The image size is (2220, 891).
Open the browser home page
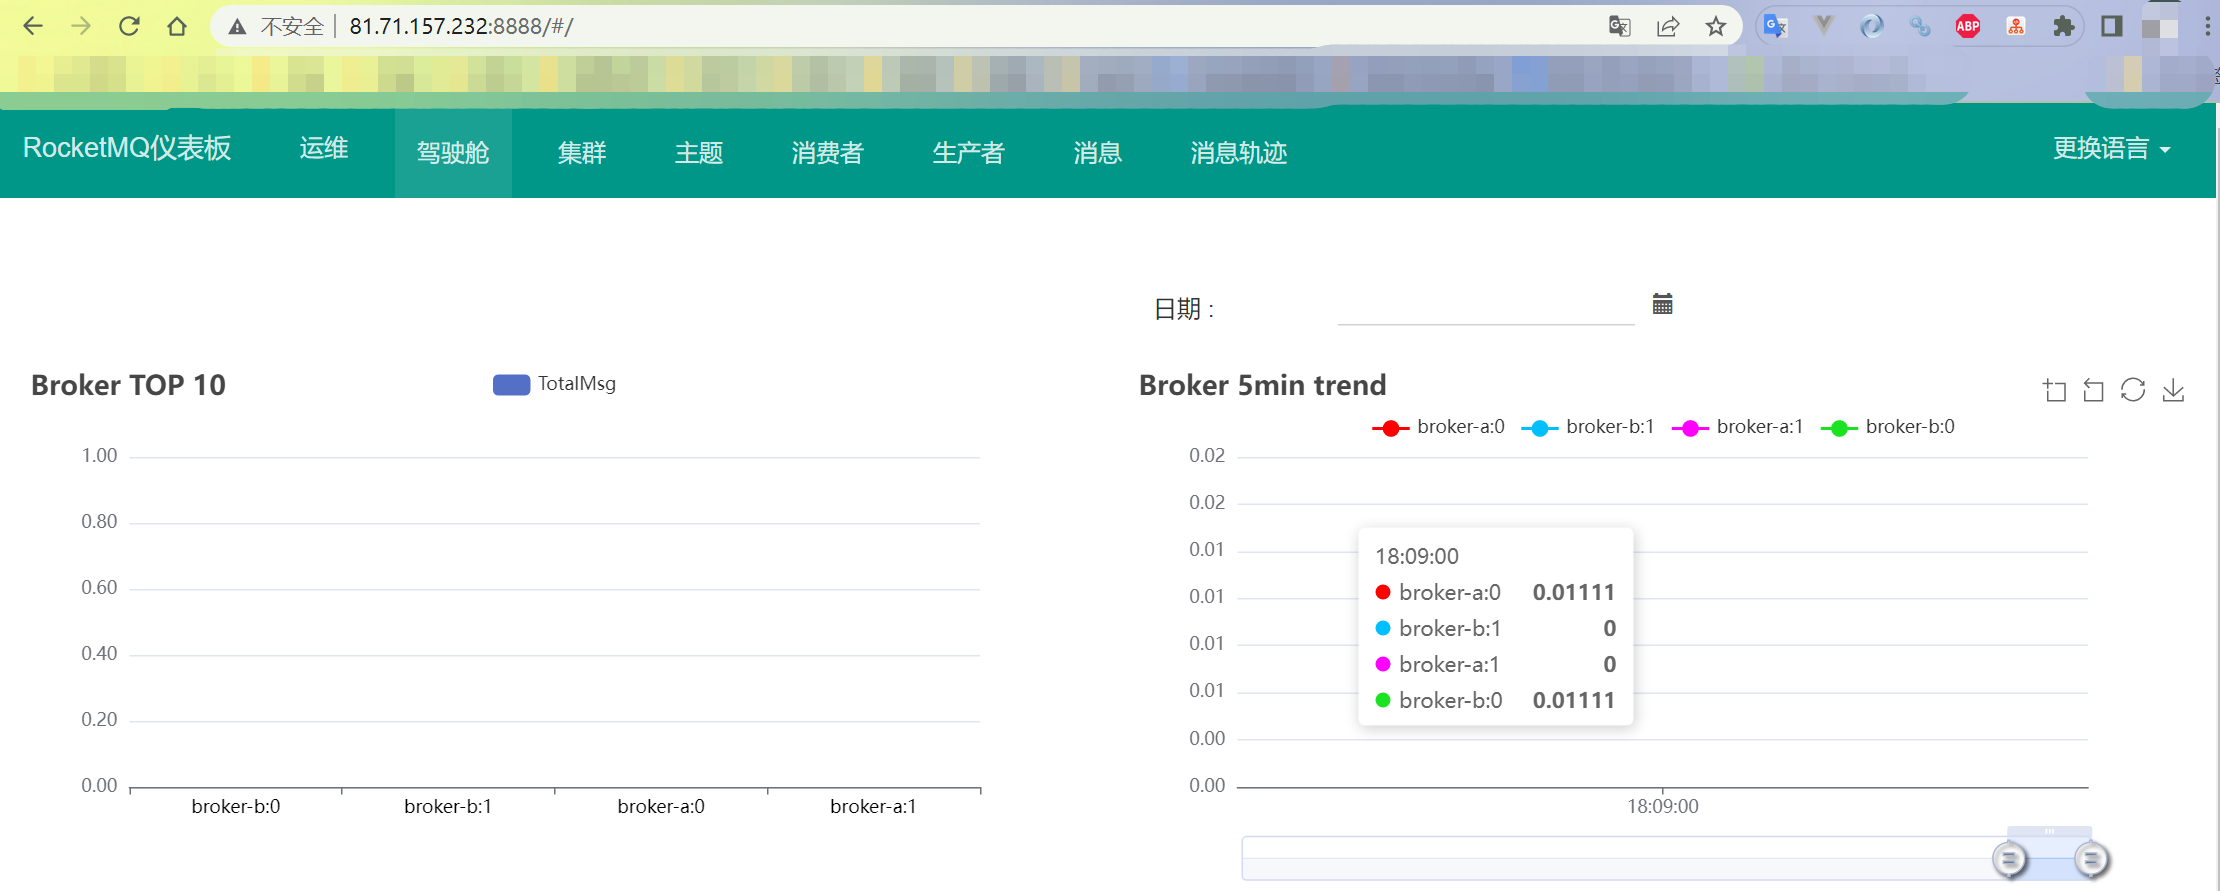pyautogui.click(x=177, y=26)
